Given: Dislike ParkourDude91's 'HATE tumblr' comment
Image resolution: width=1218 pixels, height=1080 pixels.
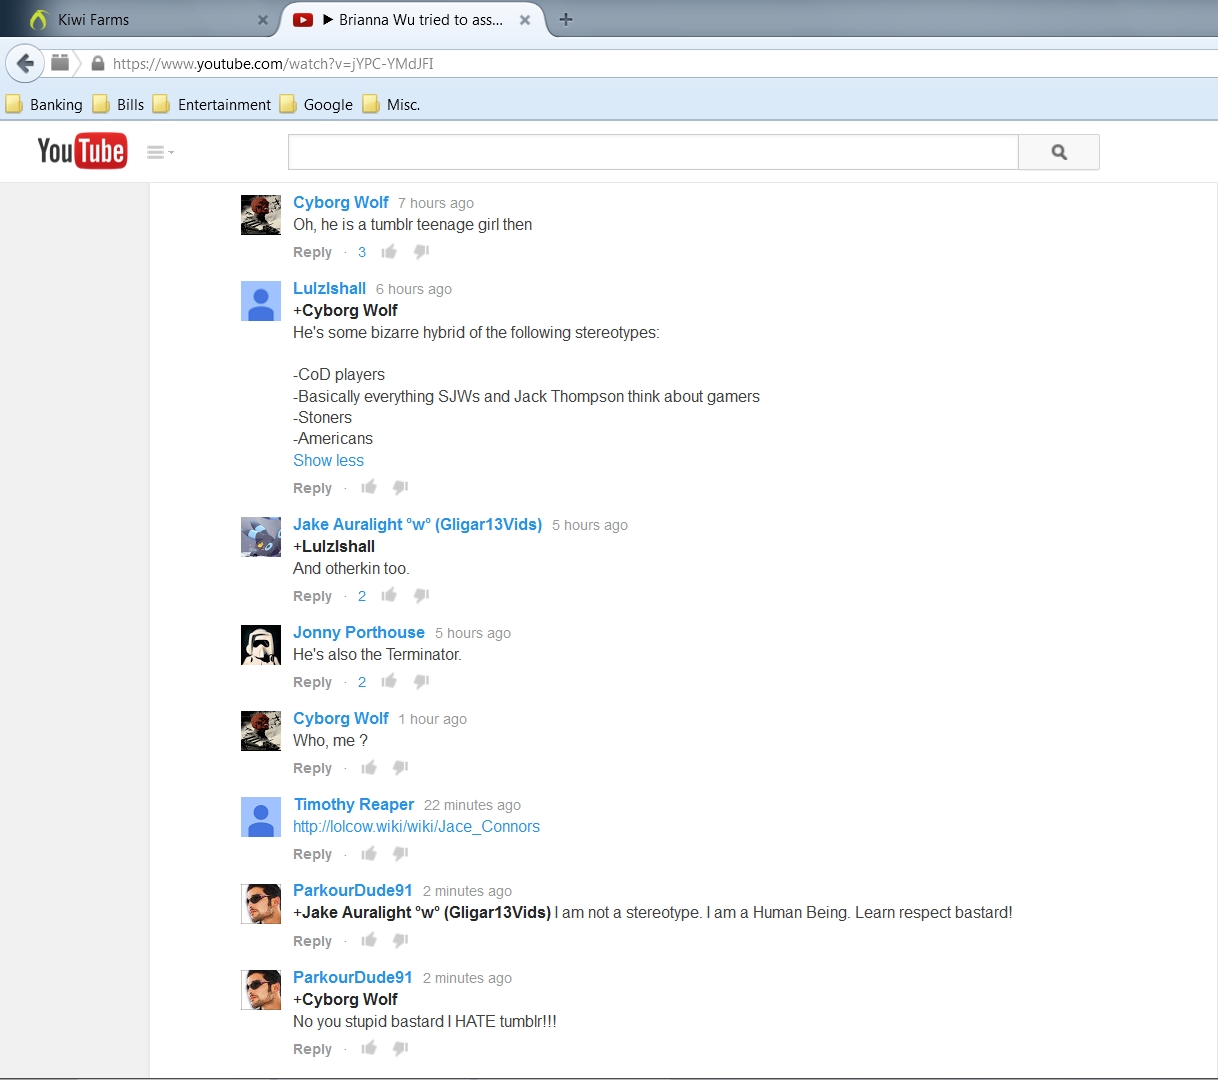Looking at the screenshot, I should pyautogui.click(x=400, y=1049).
